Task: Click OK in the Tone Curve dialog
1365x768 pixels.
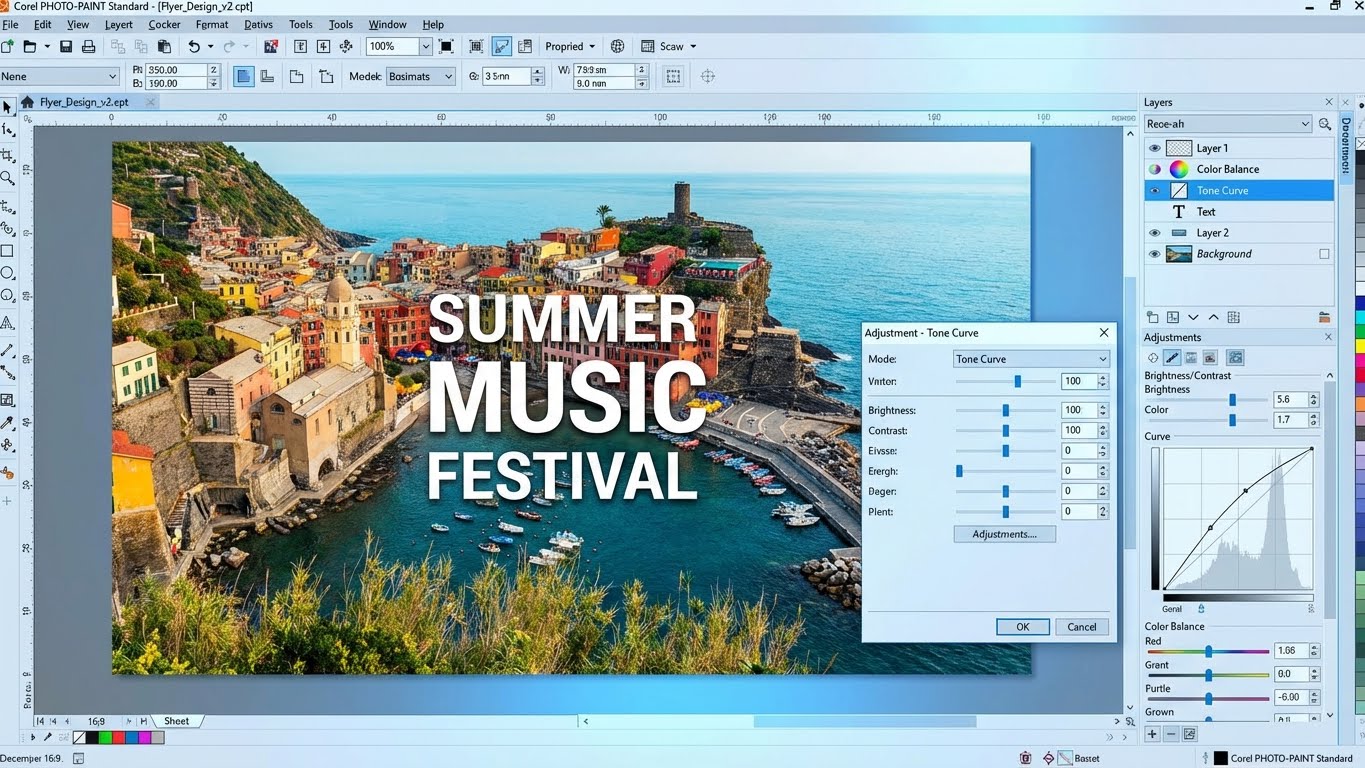Action: 1022,627
